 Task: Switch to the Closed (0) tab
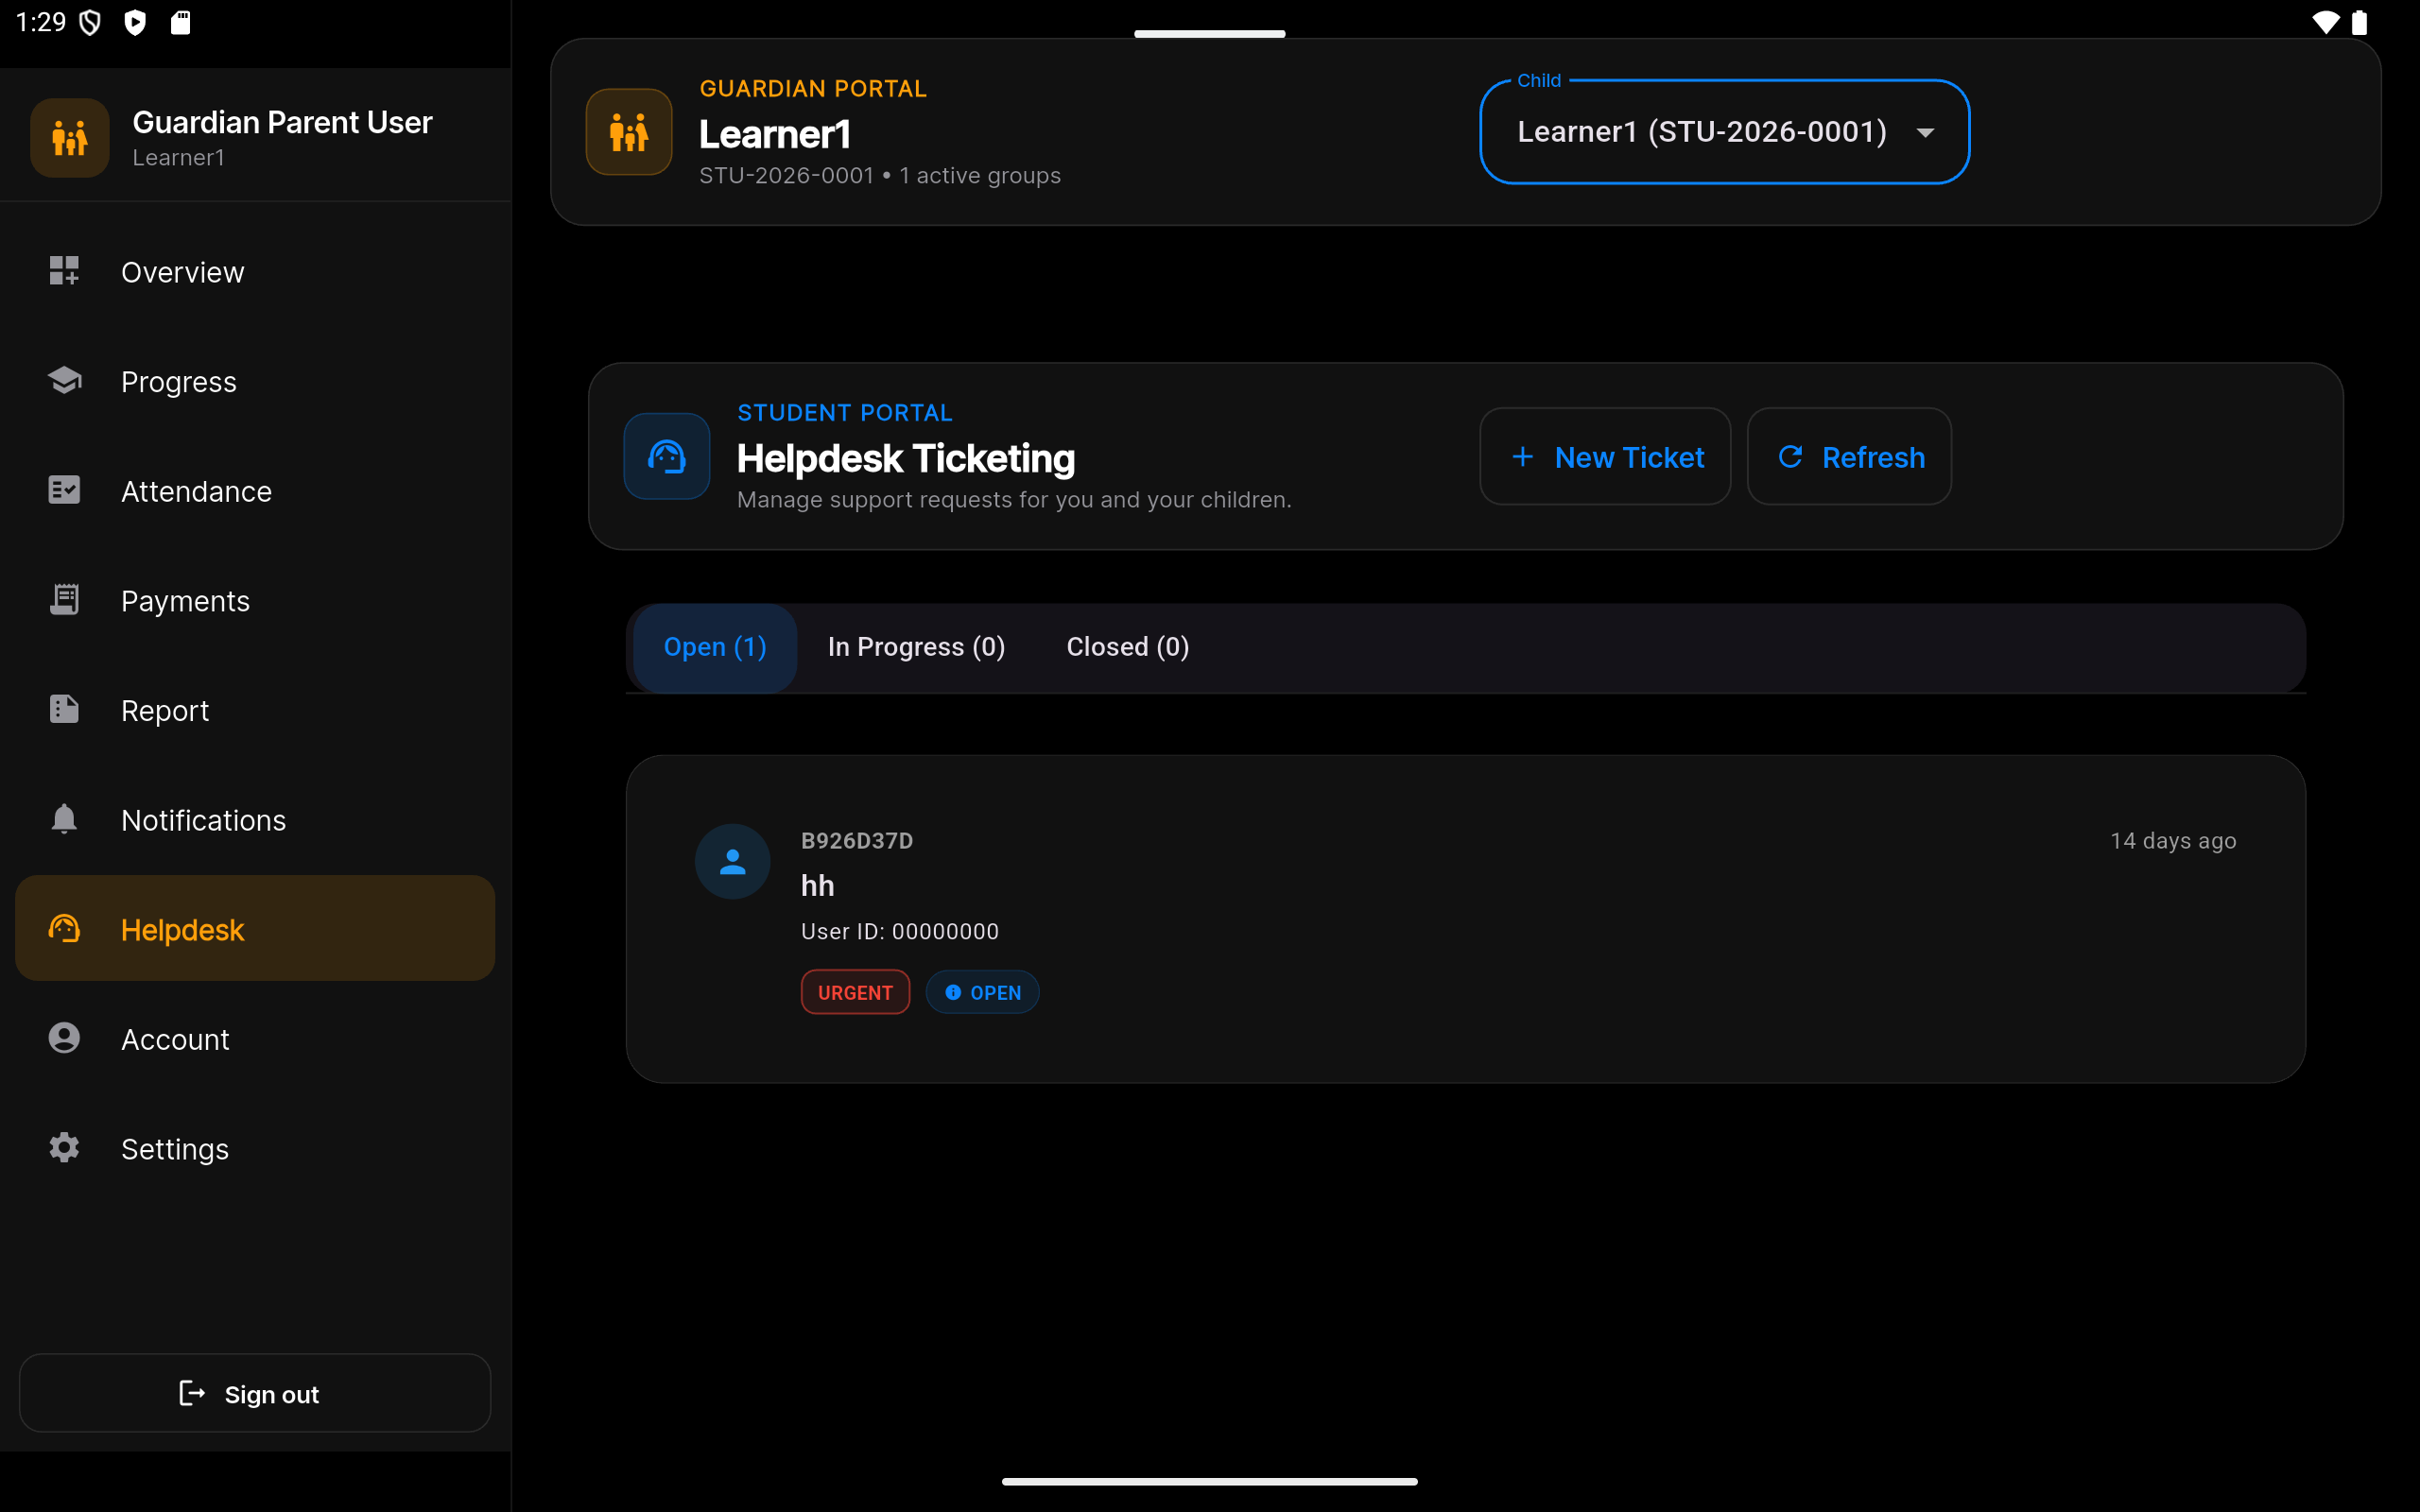tap(1127, 647)
